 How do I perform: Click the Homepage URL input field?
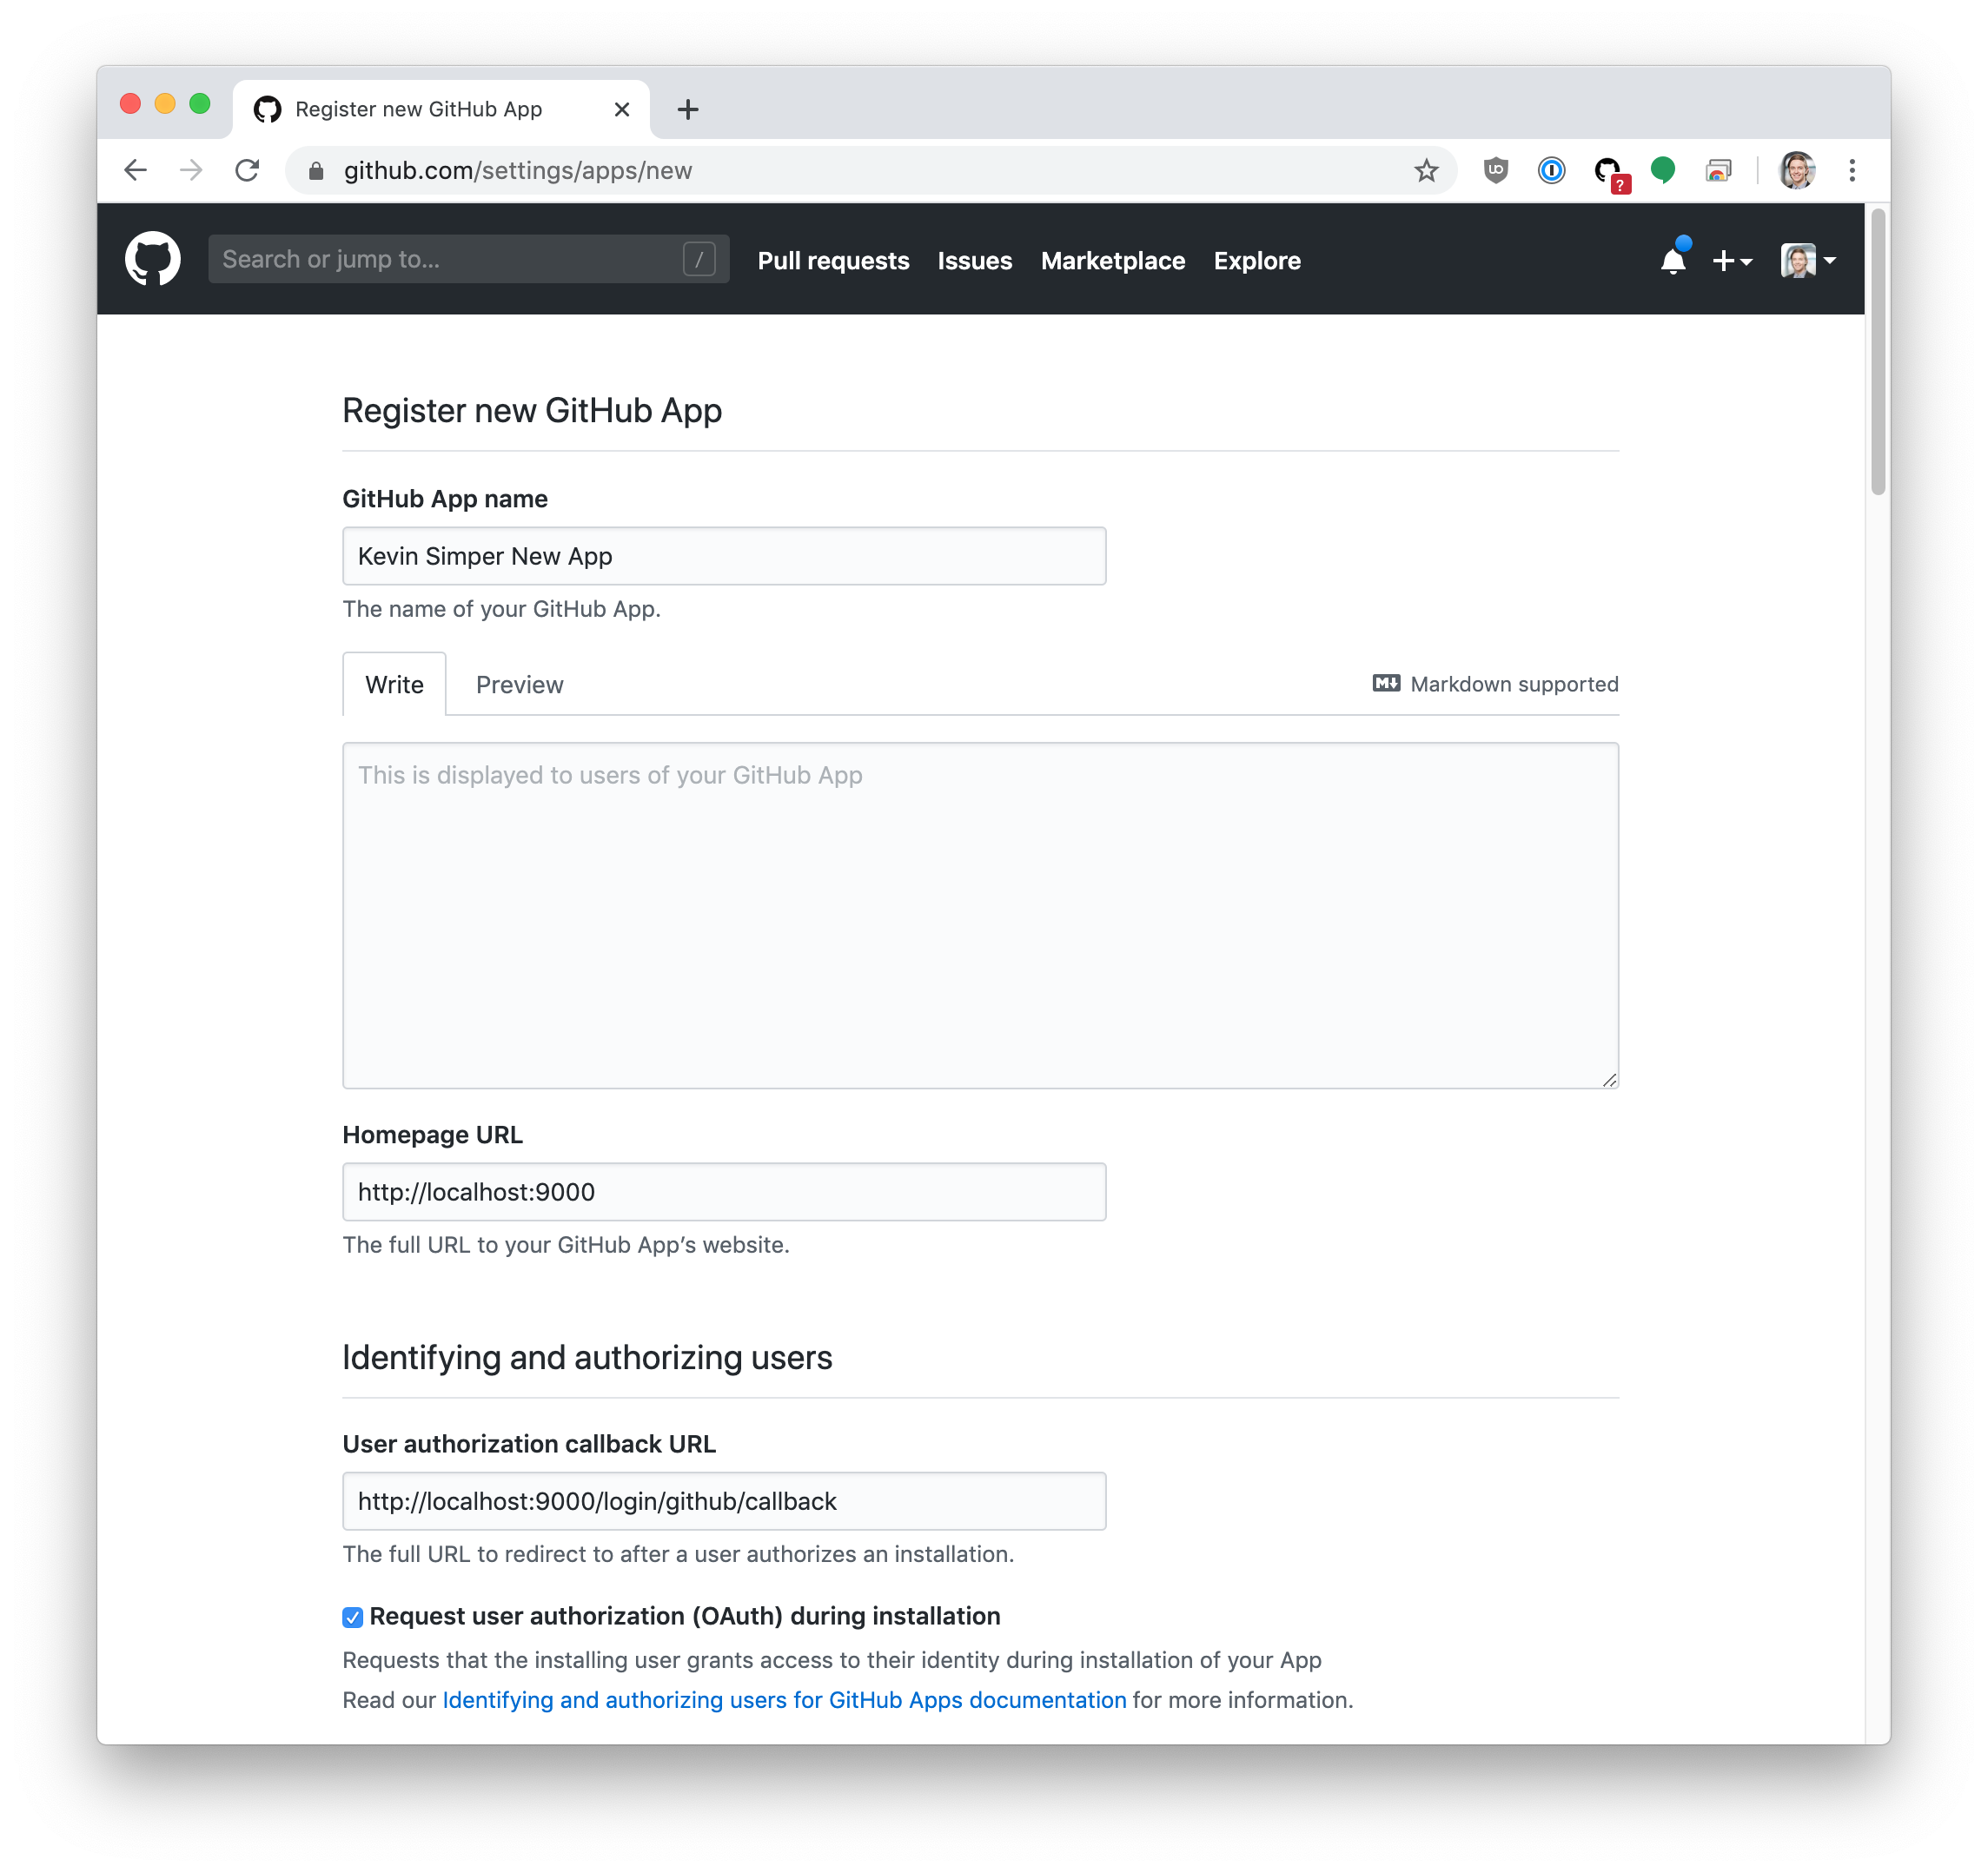tap(724, 1192)
